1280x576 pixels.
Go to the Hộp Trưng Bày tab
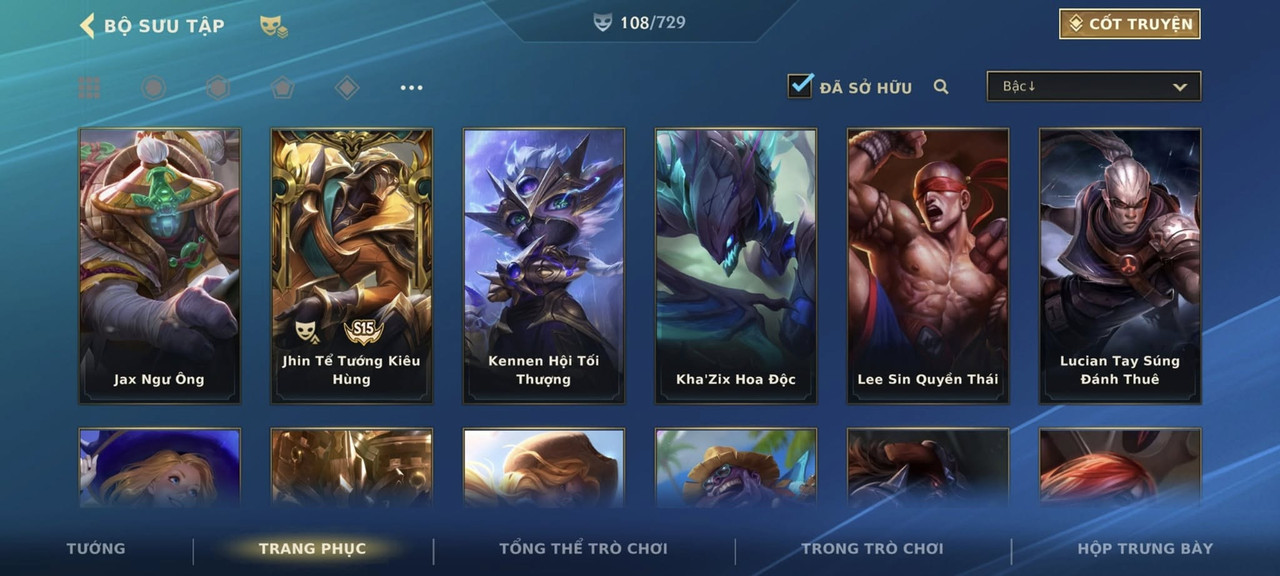tap(1145, 548)
